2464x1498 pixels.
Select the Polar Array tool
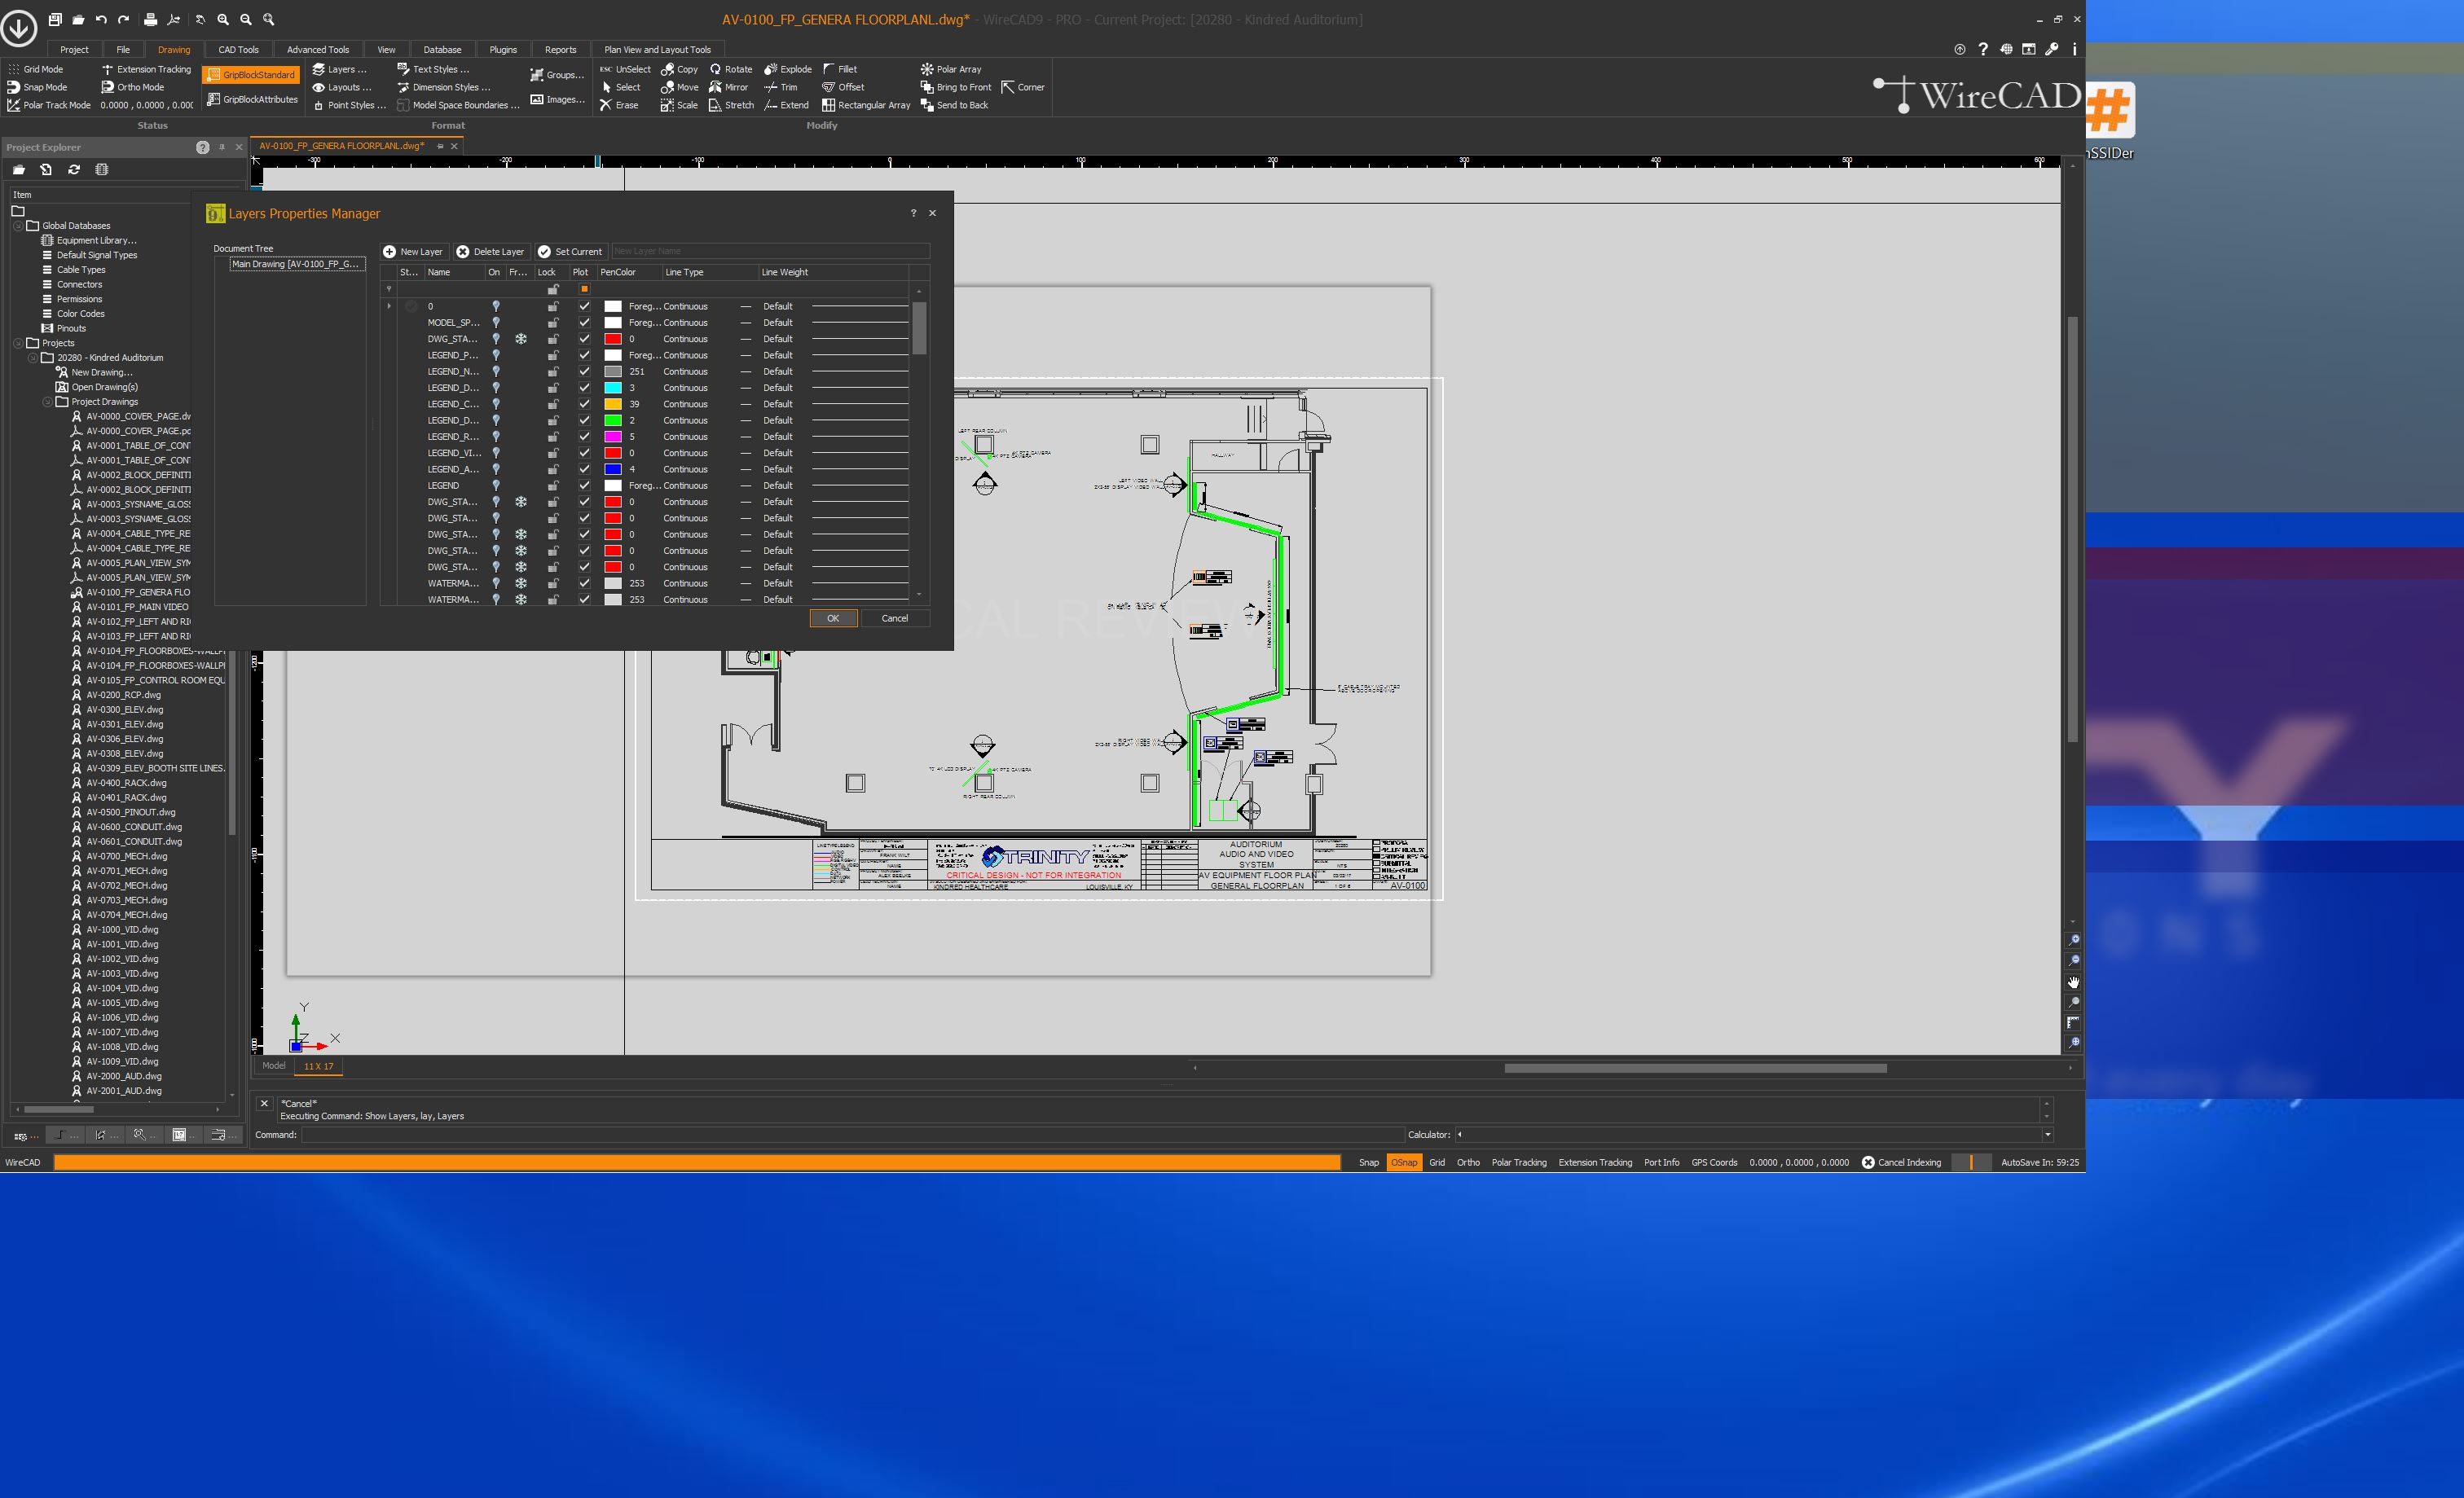pos(950,69)
